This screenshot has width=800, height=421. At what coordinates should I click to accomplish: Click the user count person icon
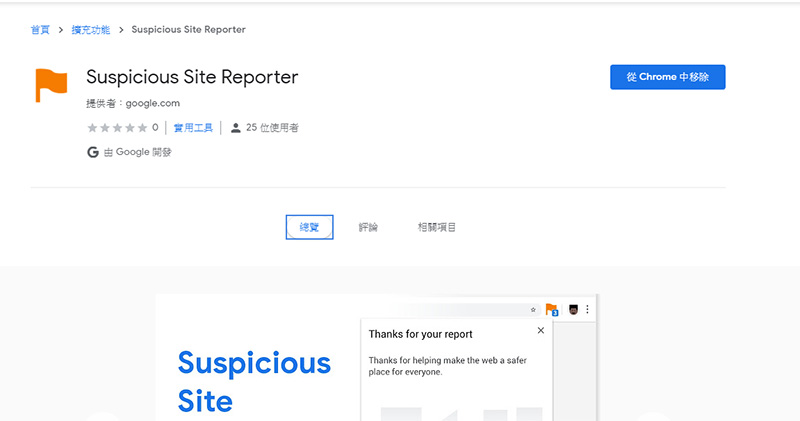pyautogui.click(x=235, y=128)
